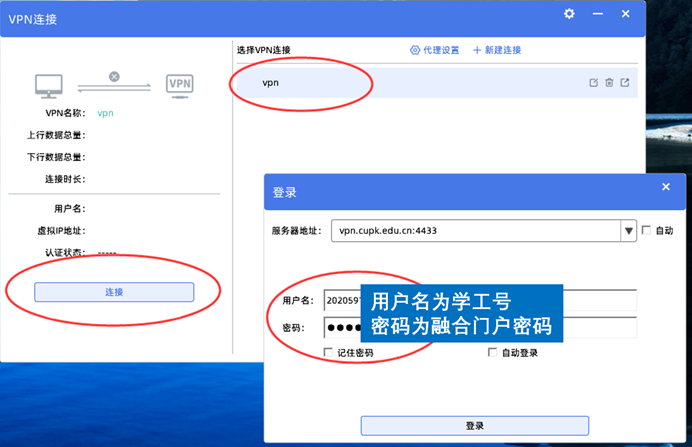Enable the 记住密码 checkbox
The image size is (692, 447).
(329, 353)
